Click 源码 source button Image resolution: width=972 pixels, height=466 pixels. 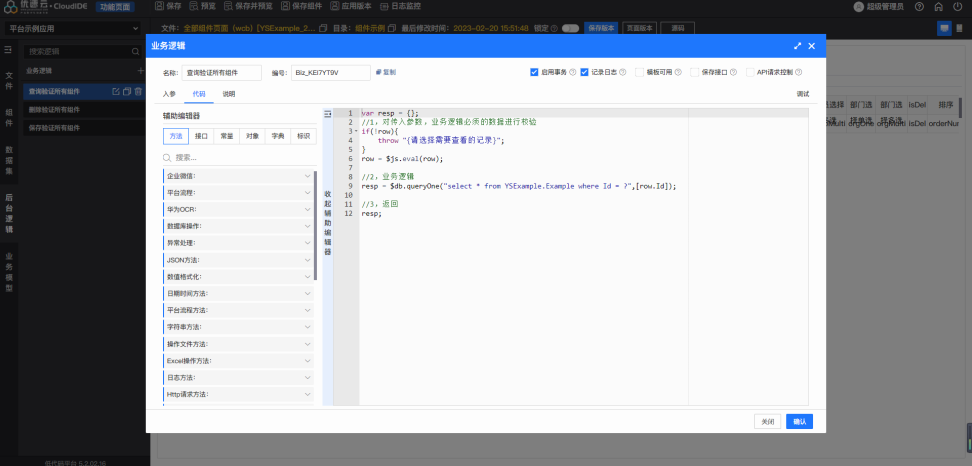pos(678,29)
